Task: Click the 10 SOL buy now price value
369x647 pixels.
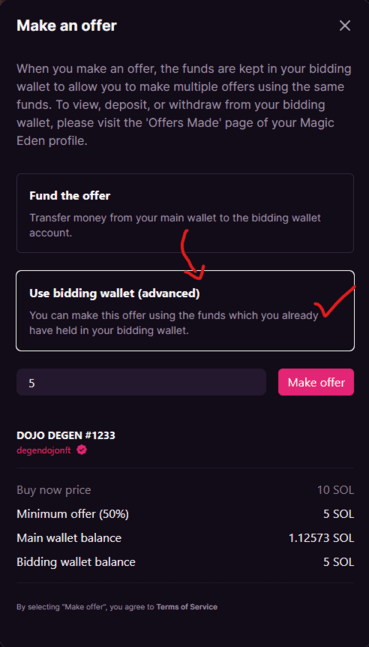Action: [x=336, y=490]
